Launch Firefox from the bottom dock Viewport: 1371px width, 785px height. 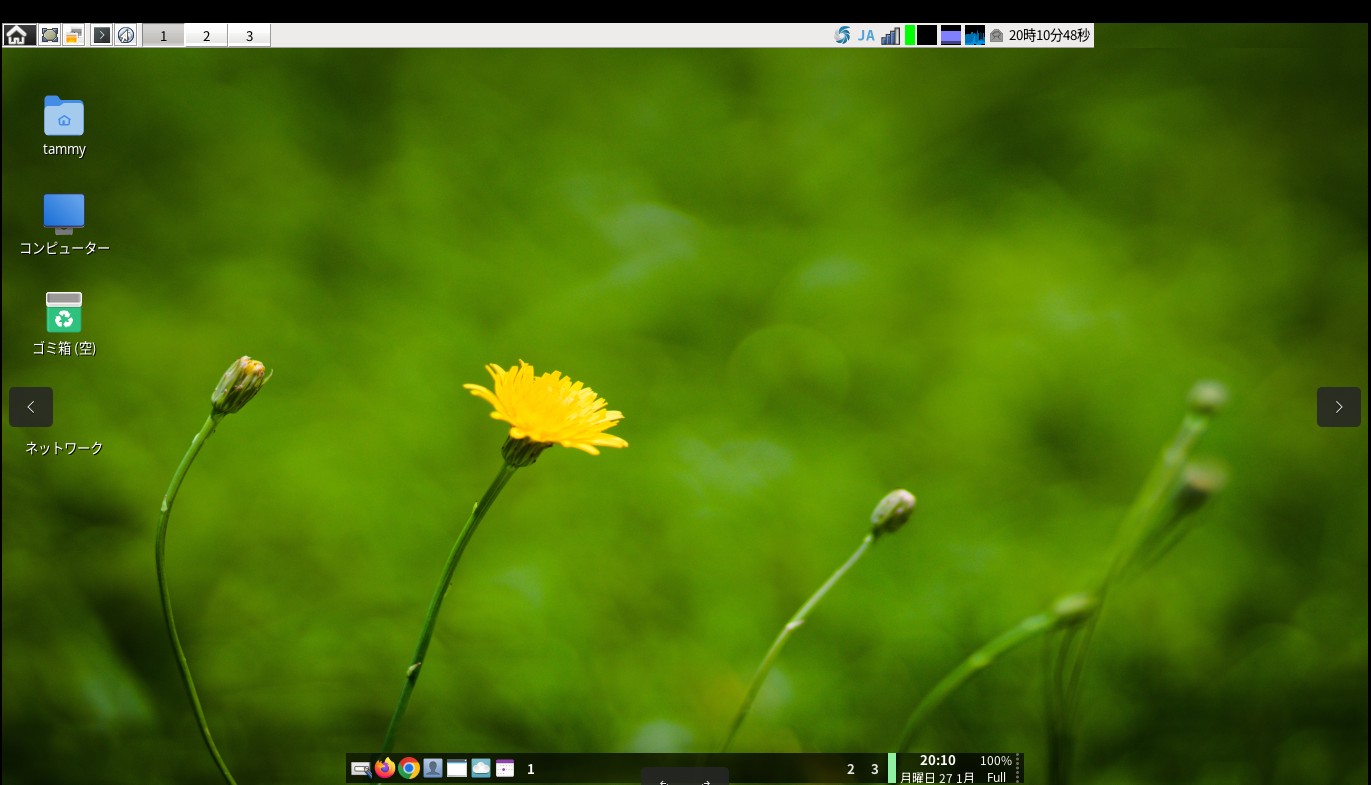click(385, 768)
